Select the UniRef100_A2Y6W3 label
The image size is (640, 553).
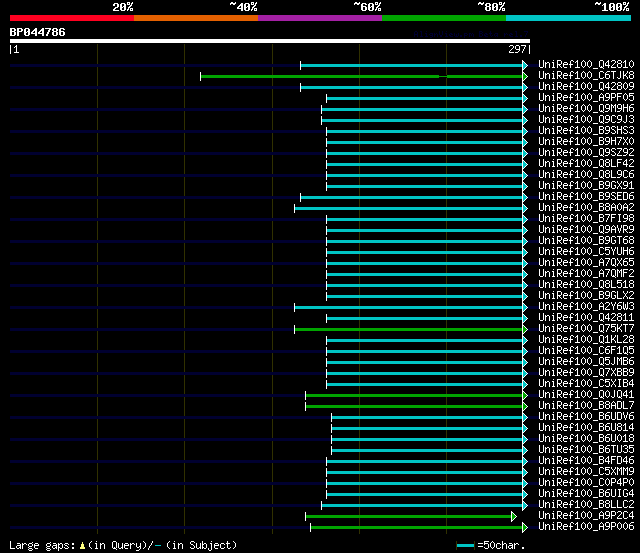[x=586, y=307]
